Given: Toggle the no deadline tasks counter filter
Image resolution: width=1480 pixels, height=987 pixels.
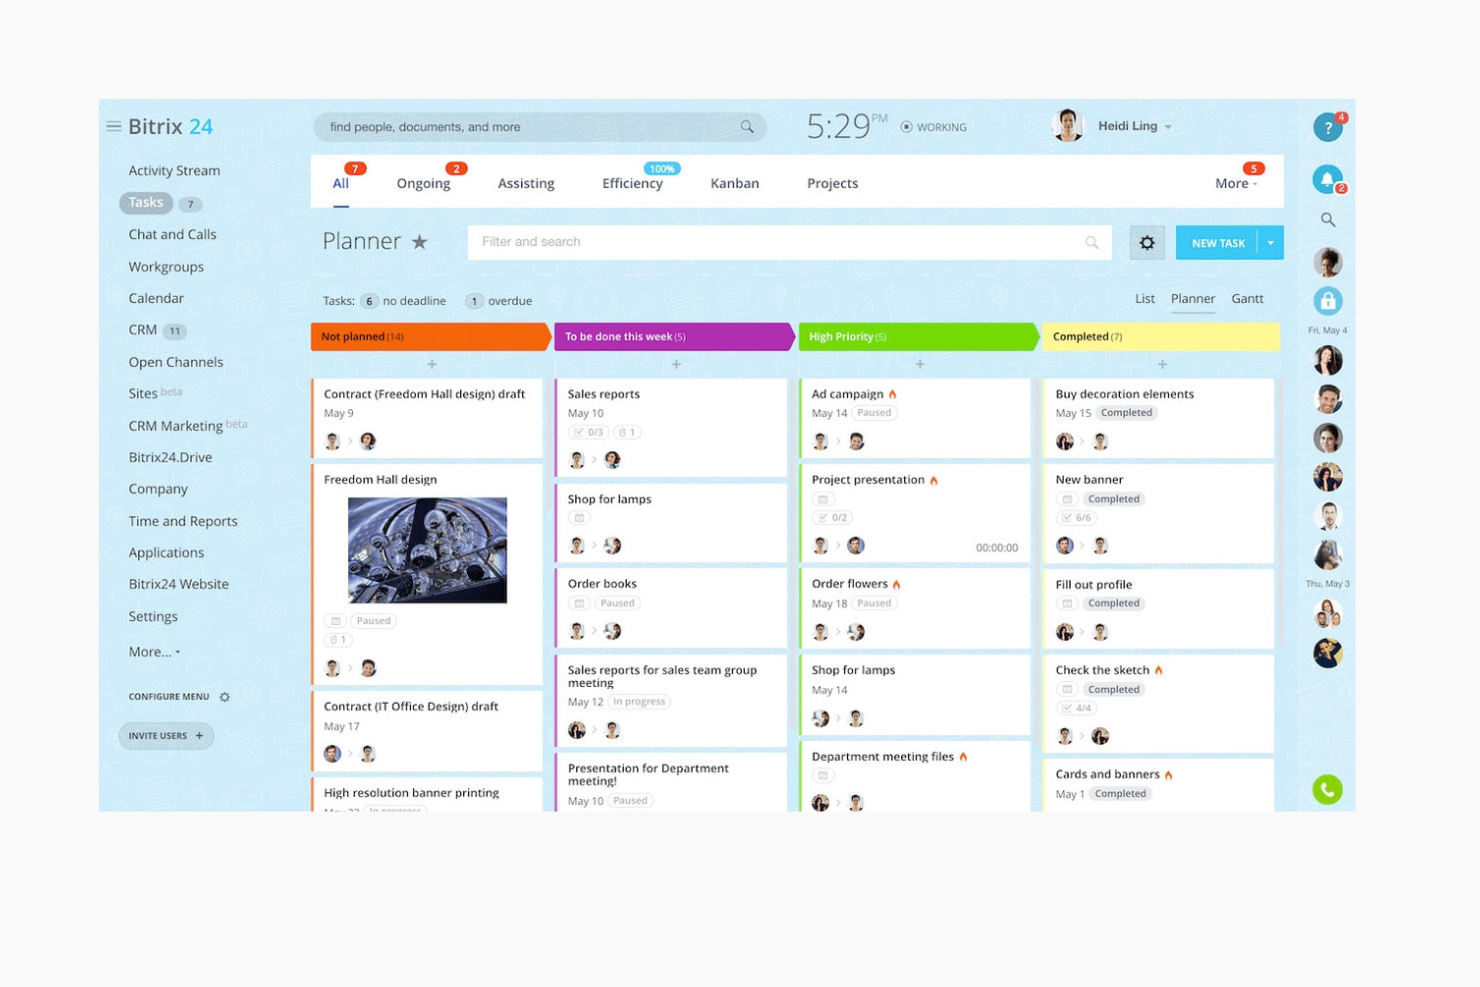Looking at the screenshot, I should (x=403, y=301).
